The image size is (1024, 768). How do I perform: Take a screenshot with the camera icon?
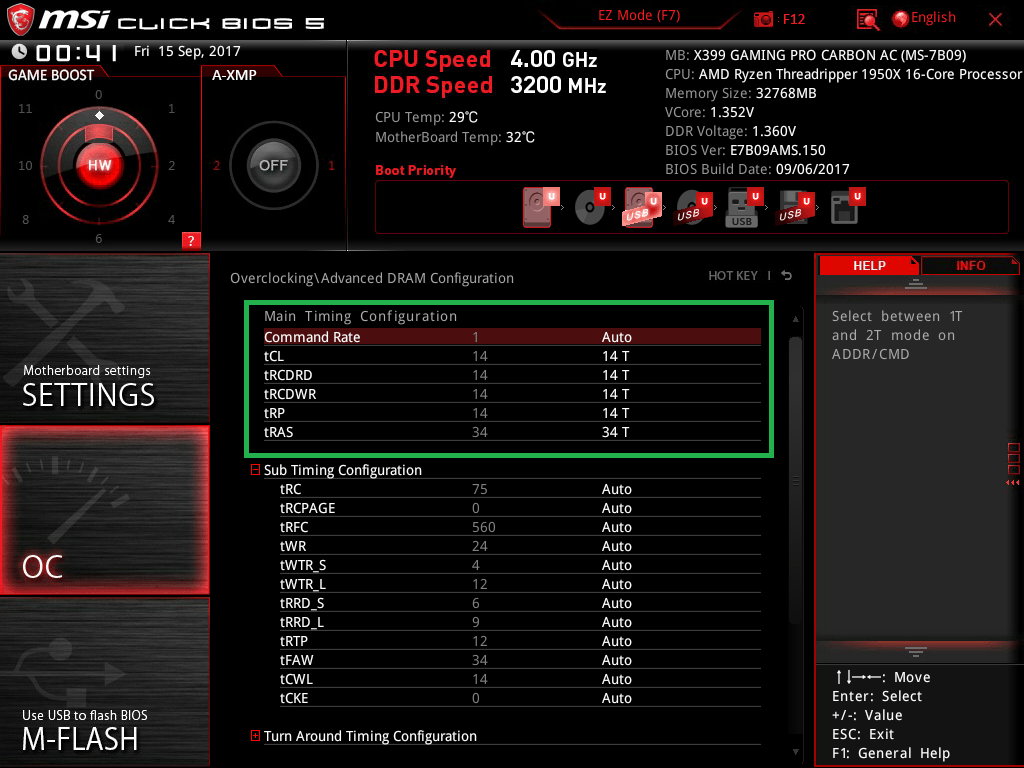(x=763, y=20)
